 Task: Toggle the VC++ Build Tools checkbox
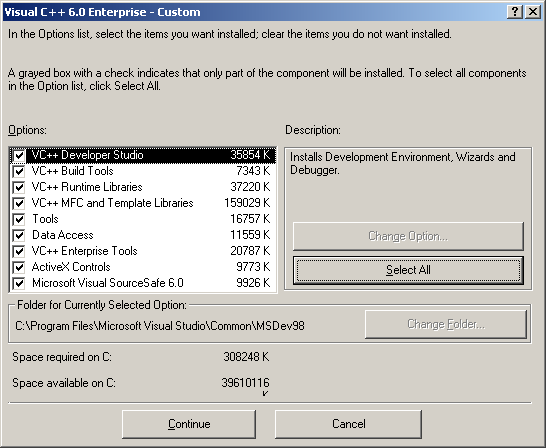[x=18, y=171]
